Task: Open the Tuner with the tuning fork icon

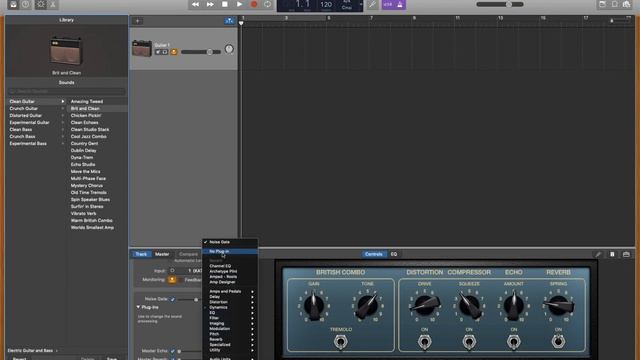Action: (x=372, y=4)
